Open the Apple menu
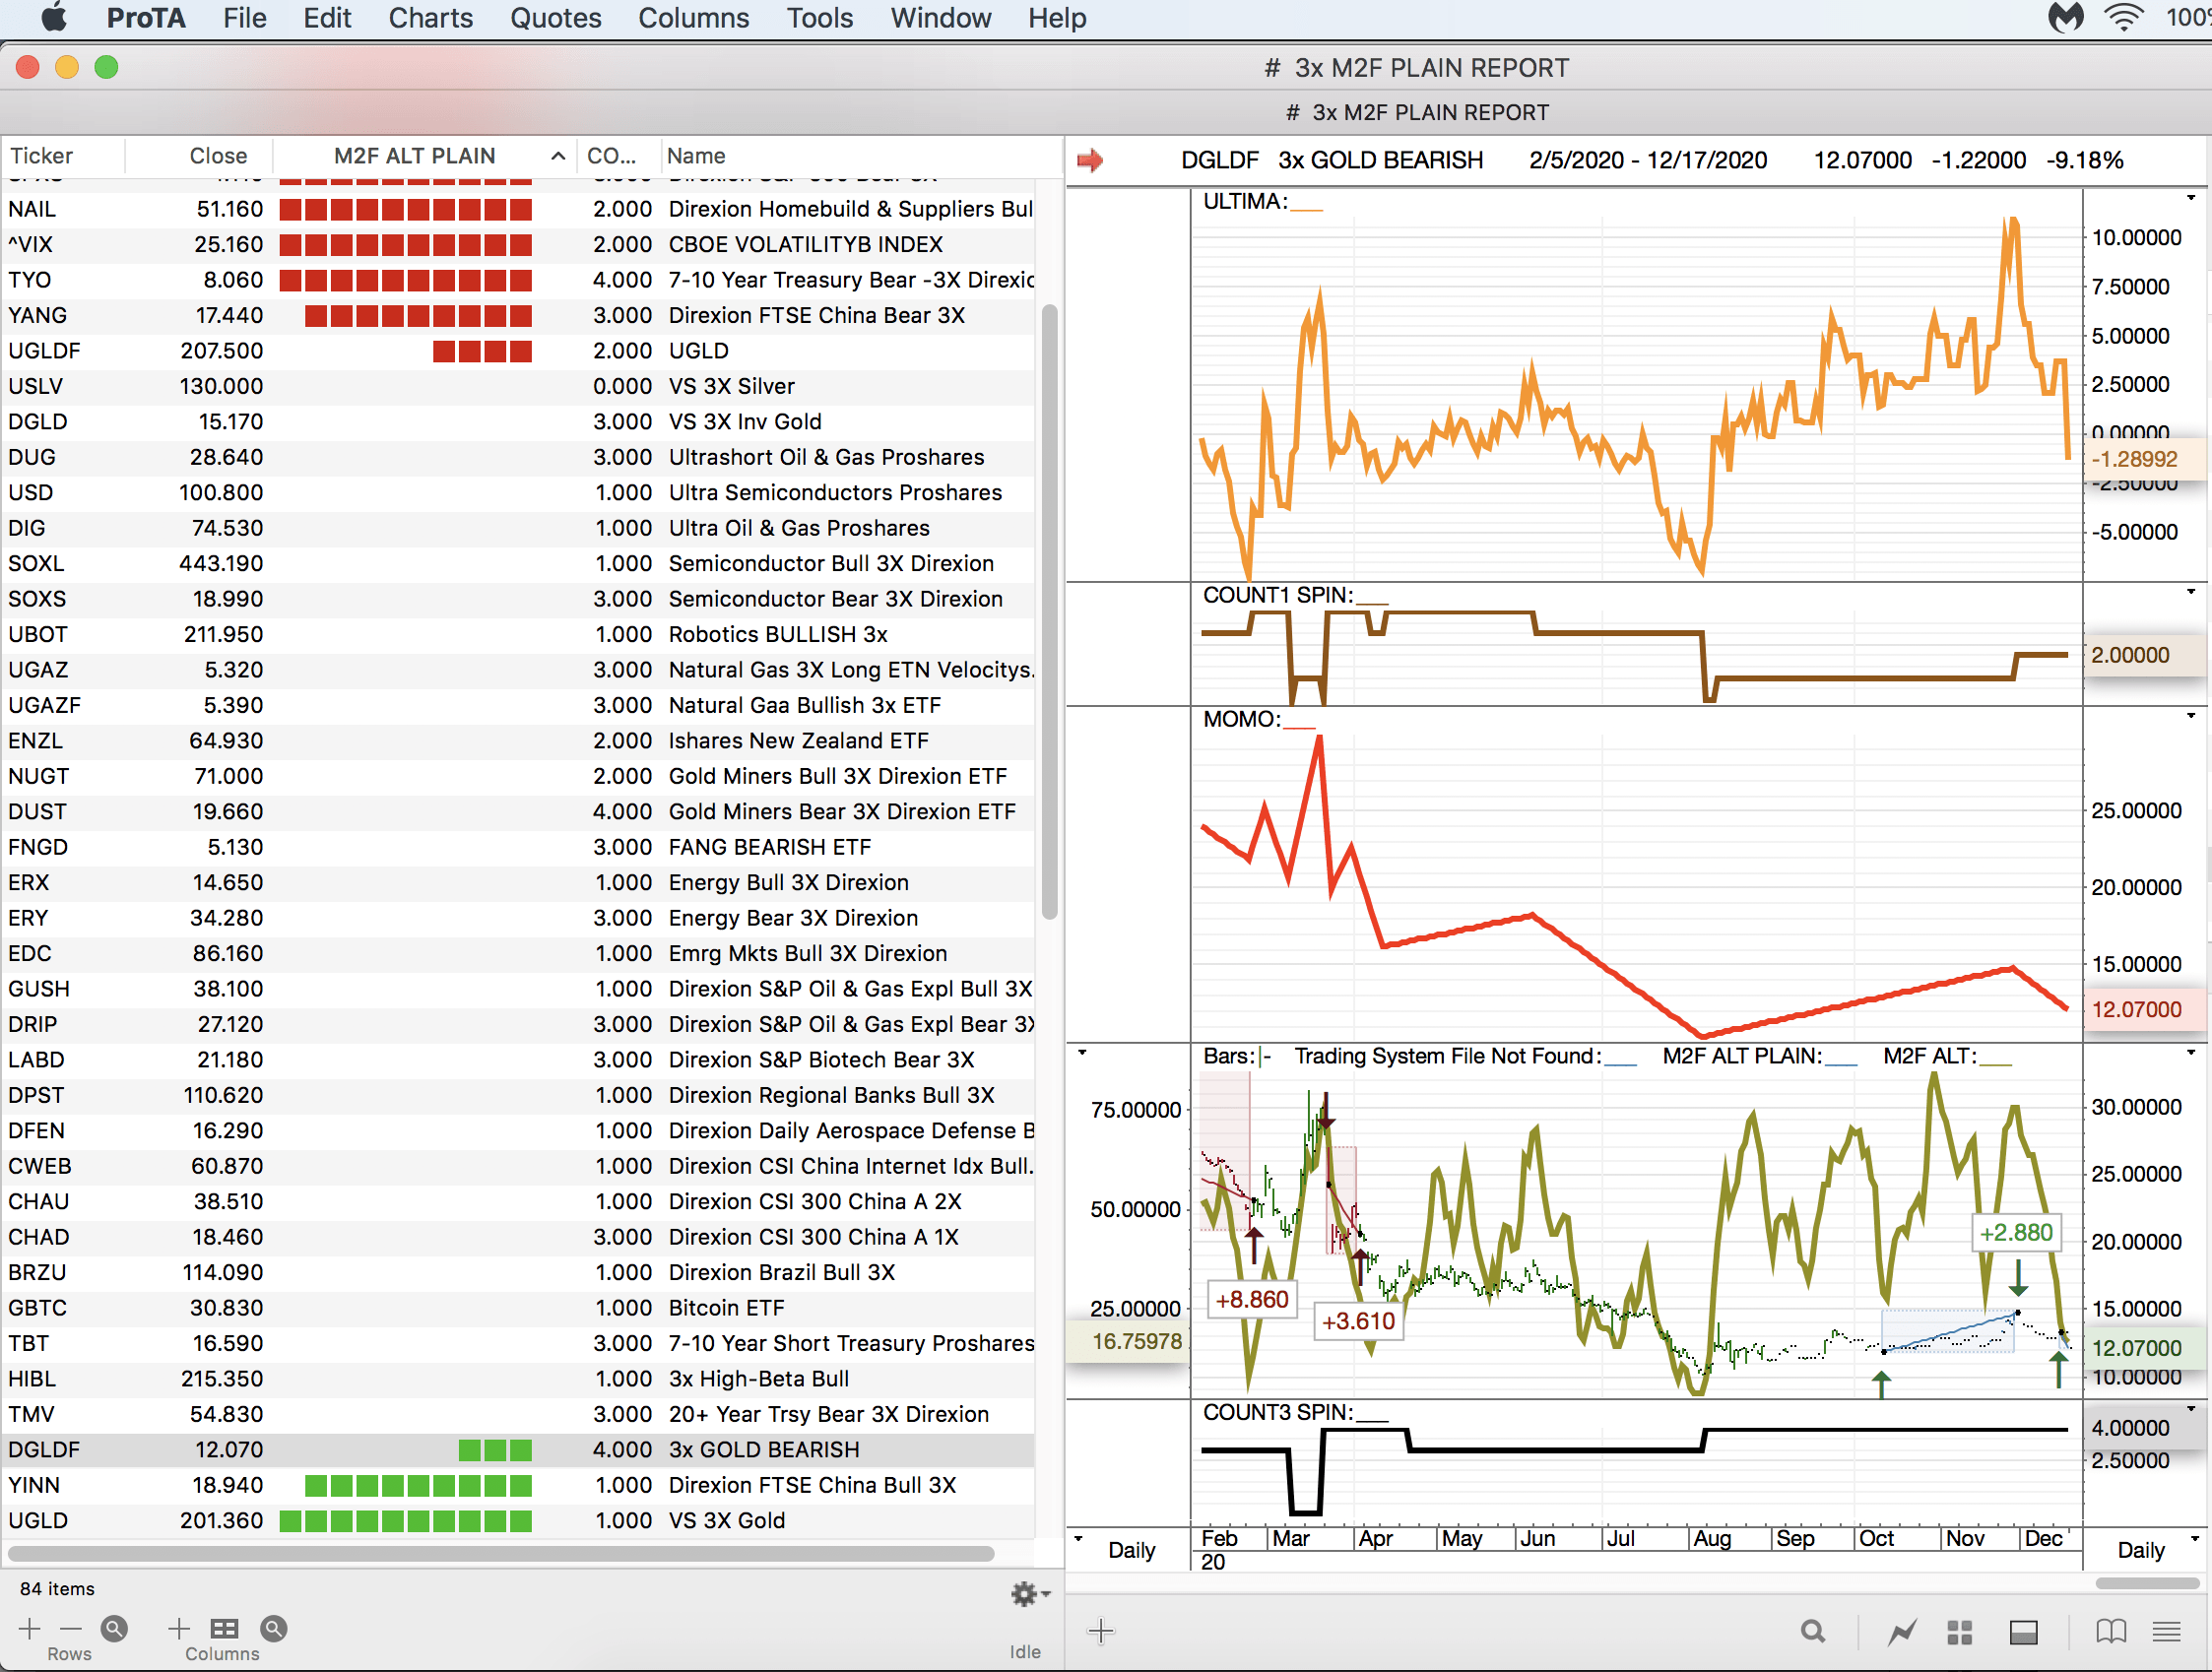 tap(54, 18)
